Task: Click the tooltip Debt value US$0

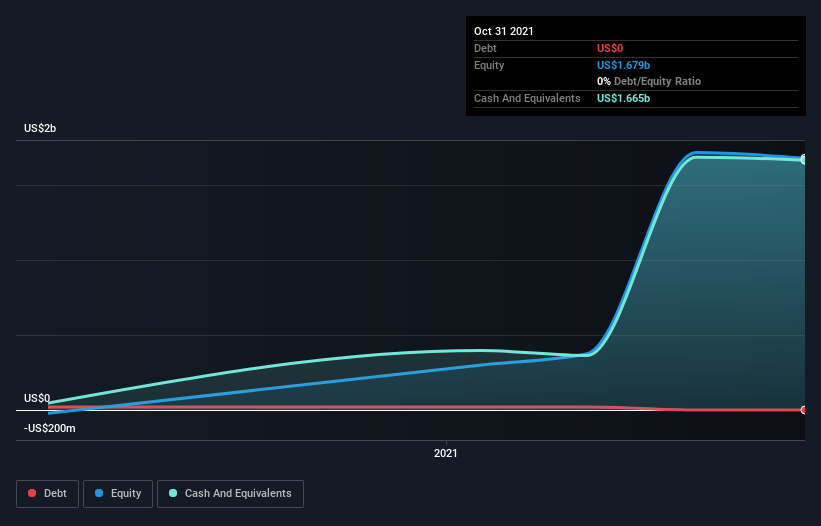Action: point(610,48)
